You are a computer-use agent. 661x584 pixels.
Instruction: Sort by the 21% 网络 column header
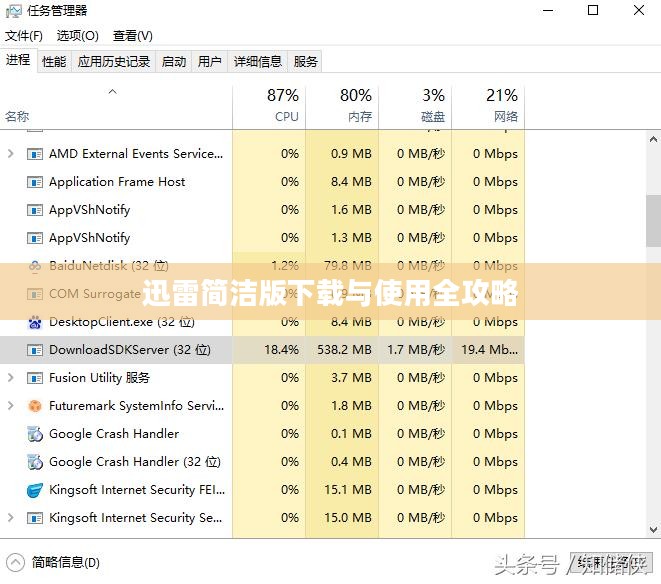coord(488,105)
